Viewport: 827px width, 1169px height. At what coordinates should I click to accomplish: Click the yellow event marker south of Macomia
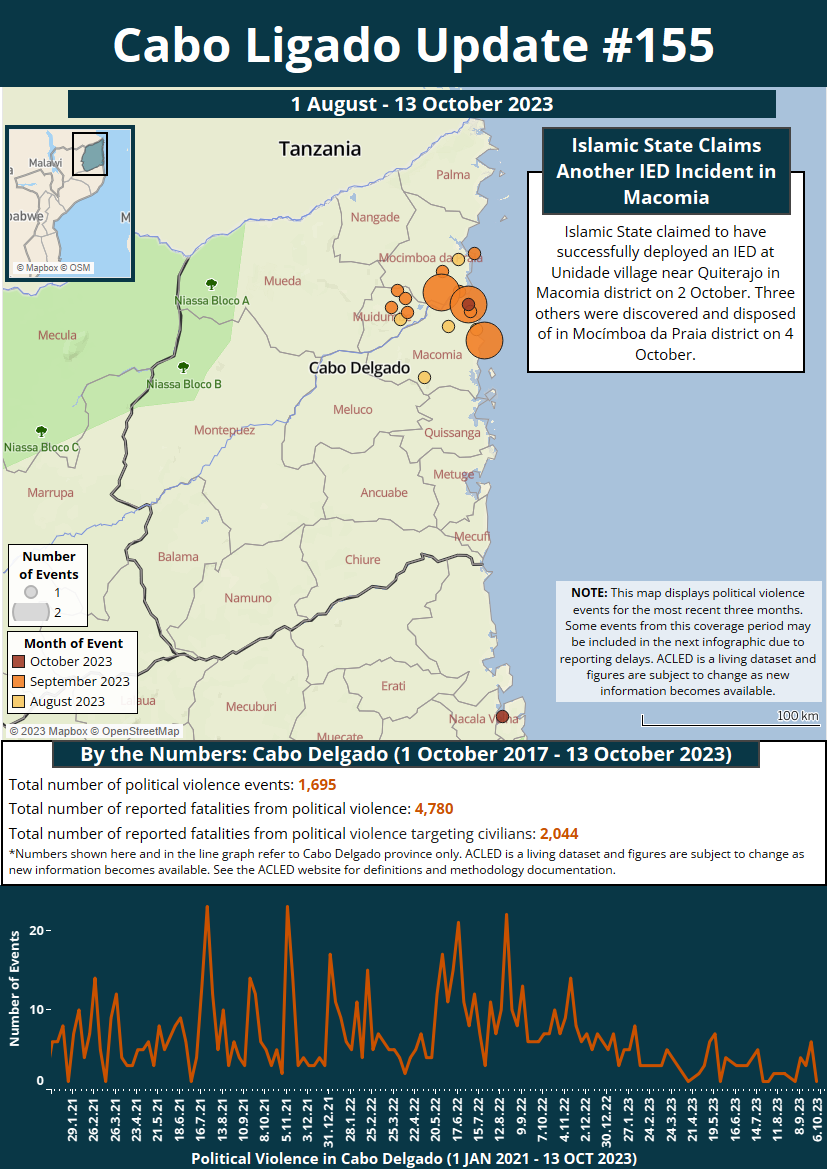tap(424, 378)
